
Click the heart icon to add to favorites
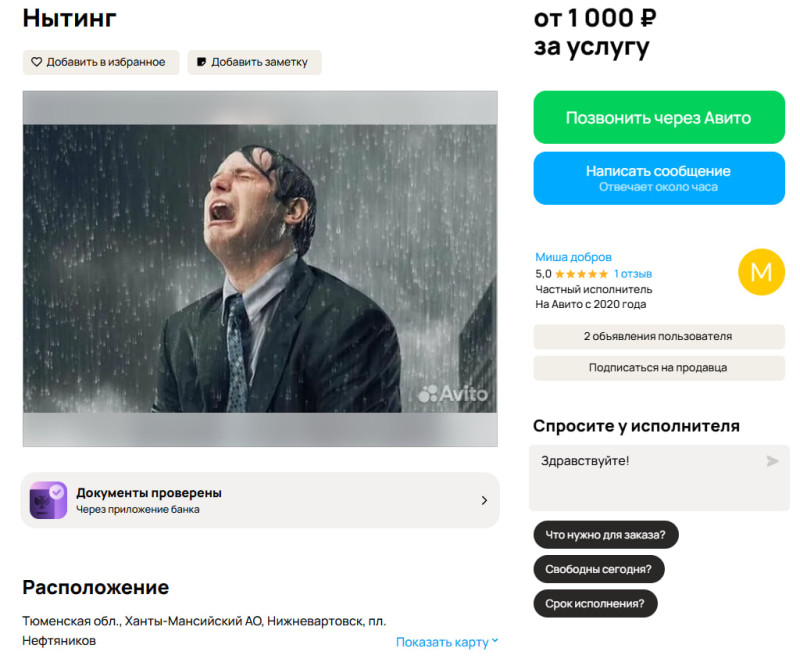pyautogui.click(x=37, y=62)
